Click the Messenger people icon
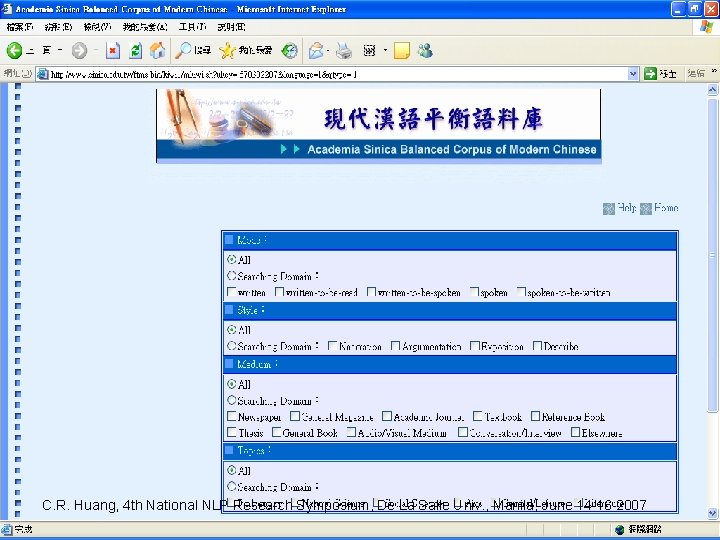 425,51
